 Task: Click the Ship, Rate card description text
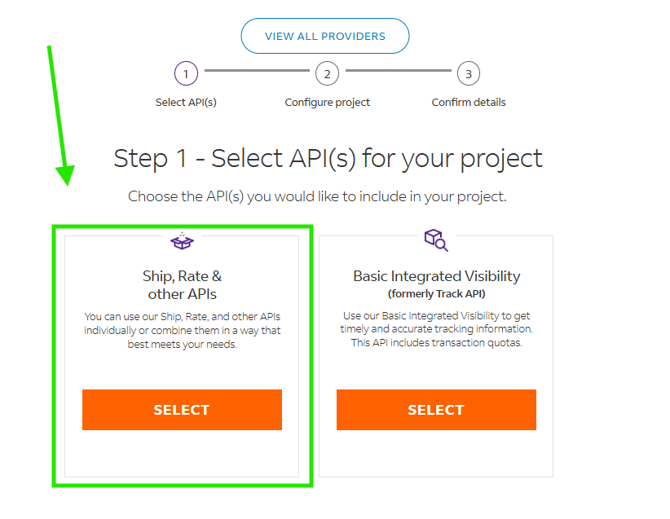pos(182,330)
